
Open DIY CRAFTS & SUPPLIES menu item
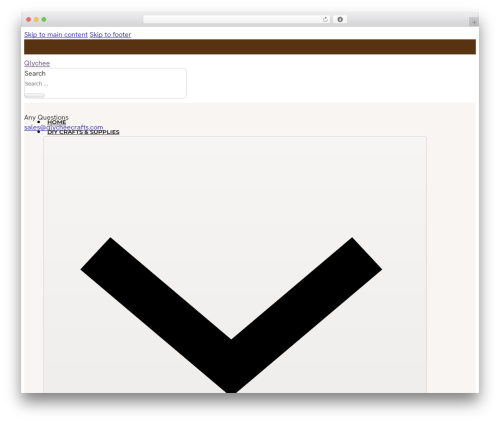(x=83, y=132)
